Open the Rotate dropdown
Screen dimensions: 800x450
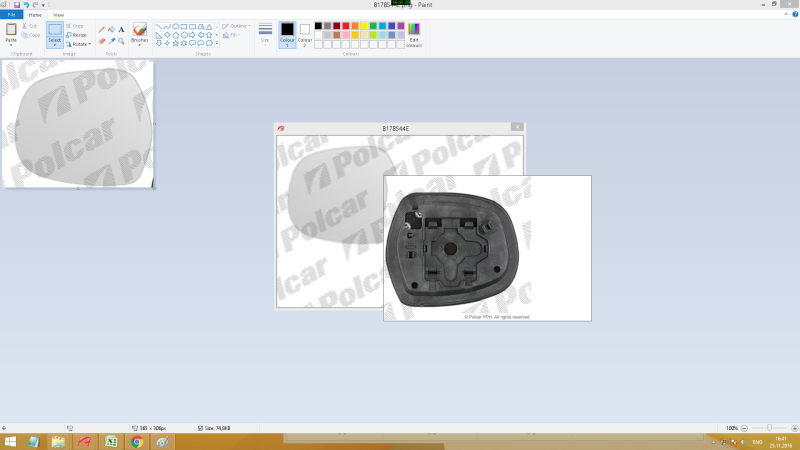(x=79, y=44)
